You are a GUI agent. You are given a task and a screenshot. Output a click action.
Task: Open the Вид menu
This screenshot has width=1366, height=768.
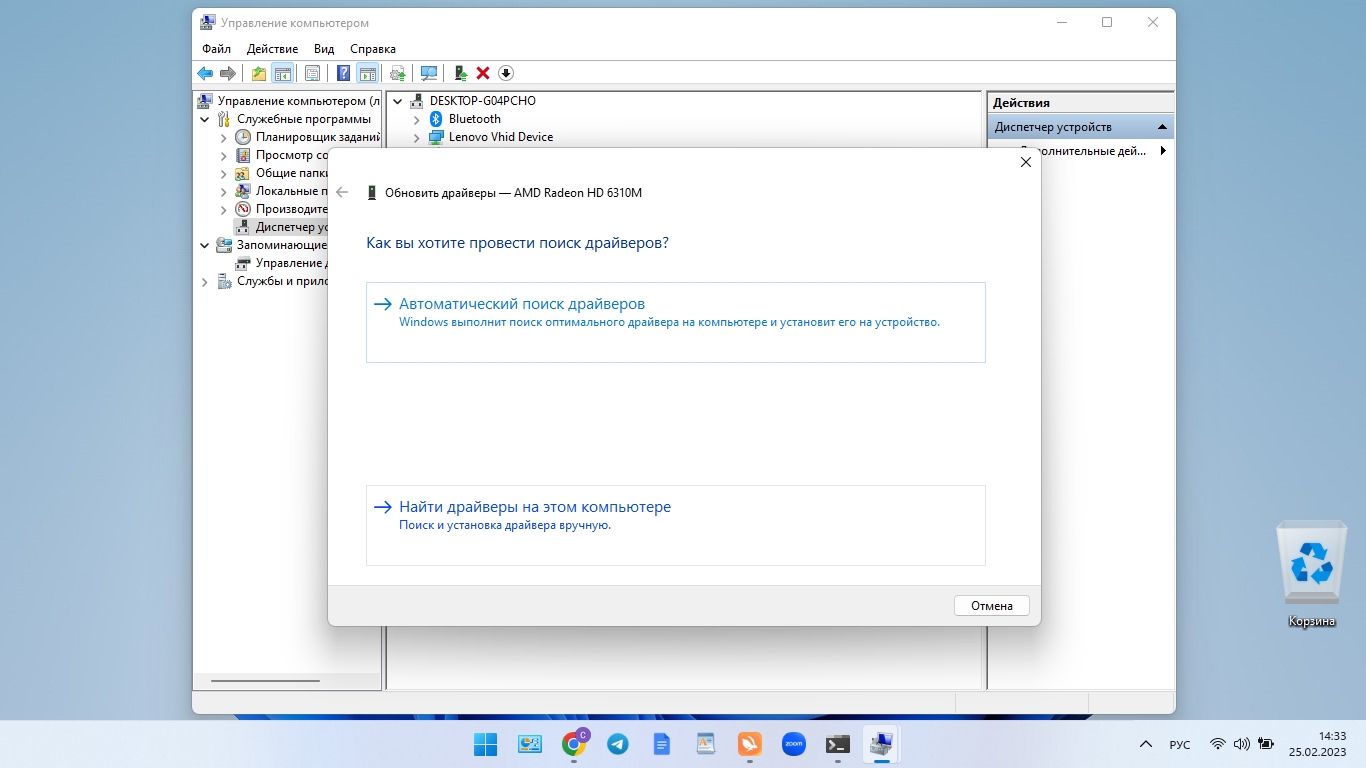pos(324,49)
